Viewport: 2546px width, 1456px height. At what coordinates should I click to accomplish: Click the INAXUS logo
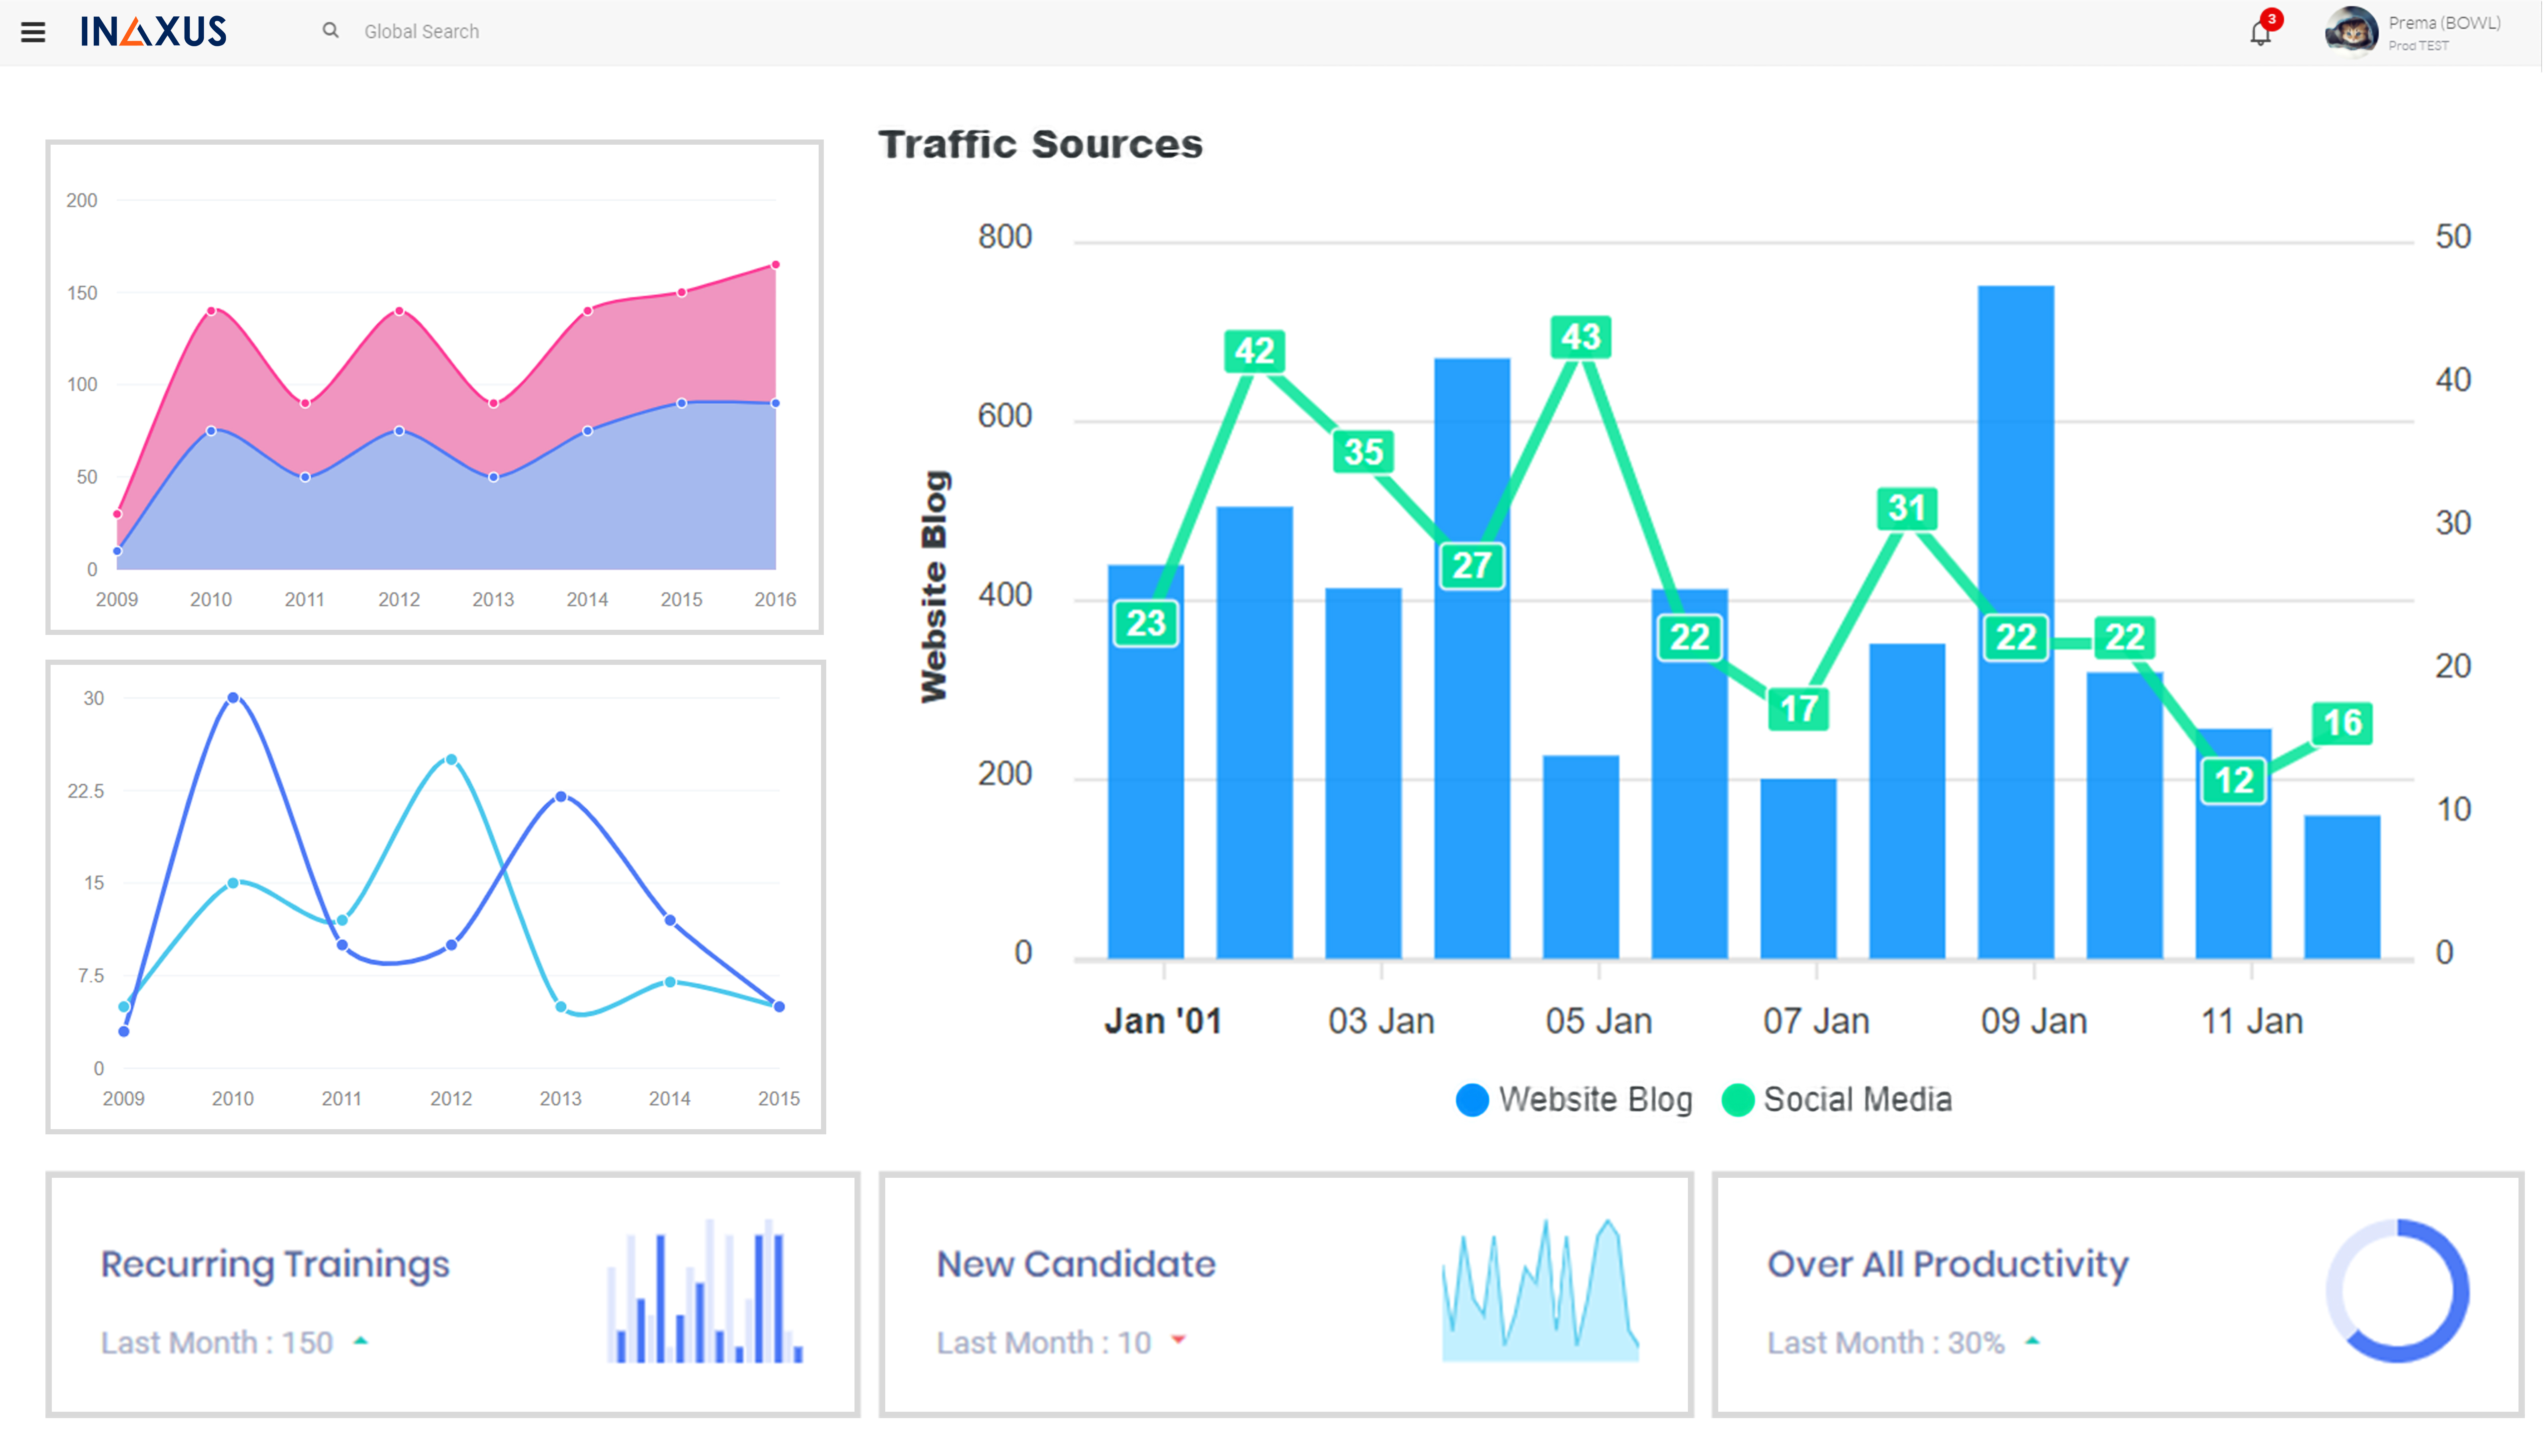point(154,32)
